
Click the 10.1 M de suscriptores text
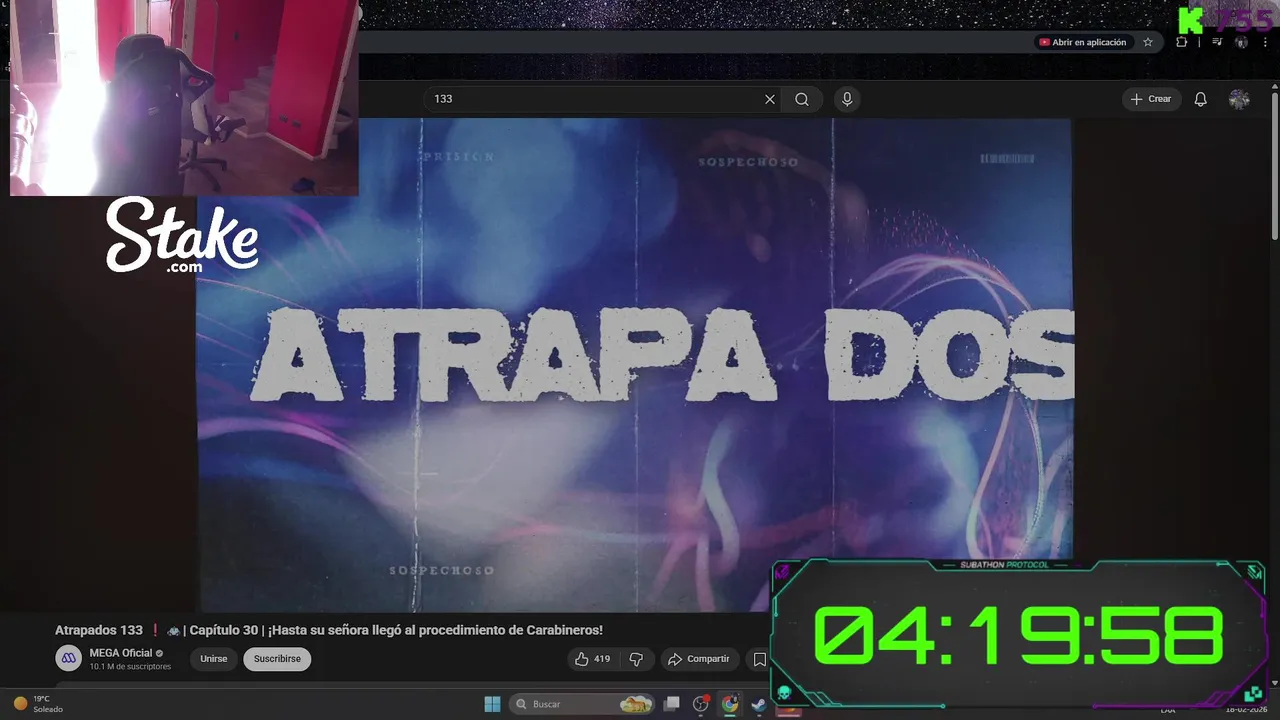(x=130, y=667)
